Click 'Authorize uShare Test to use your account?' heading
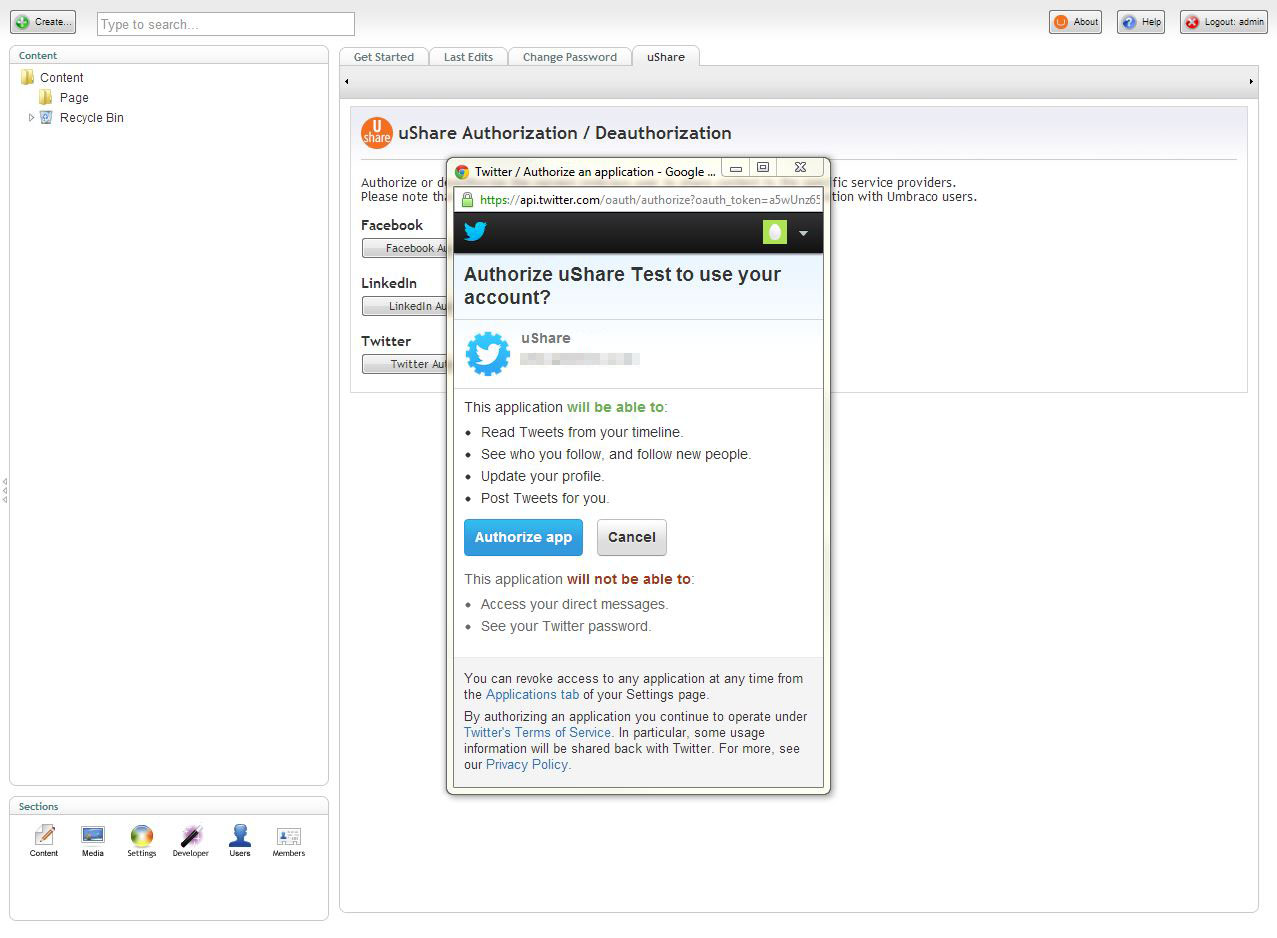This screenshot has height=938, width=1277. [x=622, y=286]
